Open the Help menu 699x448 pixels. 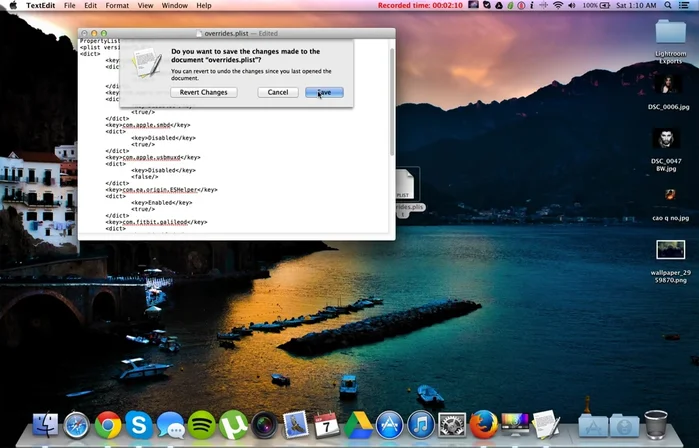point(204,5)
